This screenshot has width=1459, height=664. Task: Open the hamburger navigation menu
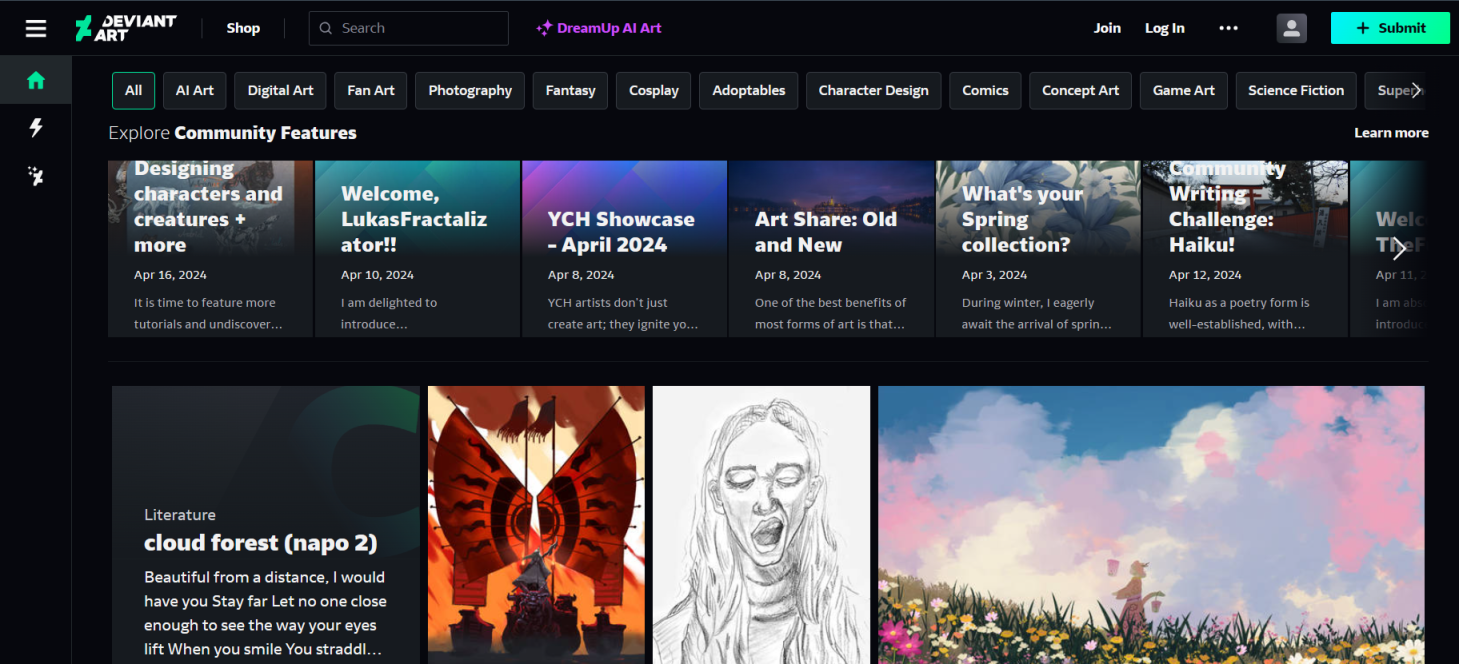click(x=36, y=28)
